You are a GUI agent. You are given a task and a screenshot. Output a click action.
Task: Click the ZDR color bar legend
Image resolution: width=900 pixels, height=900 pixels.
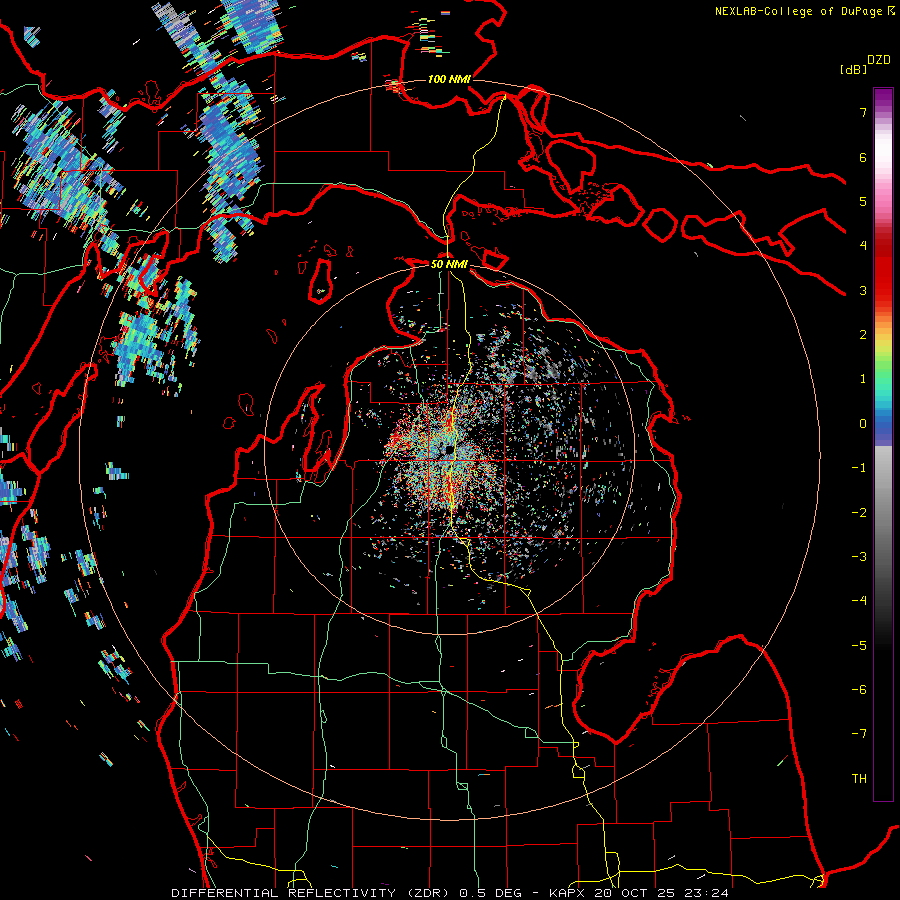(883, 444)
